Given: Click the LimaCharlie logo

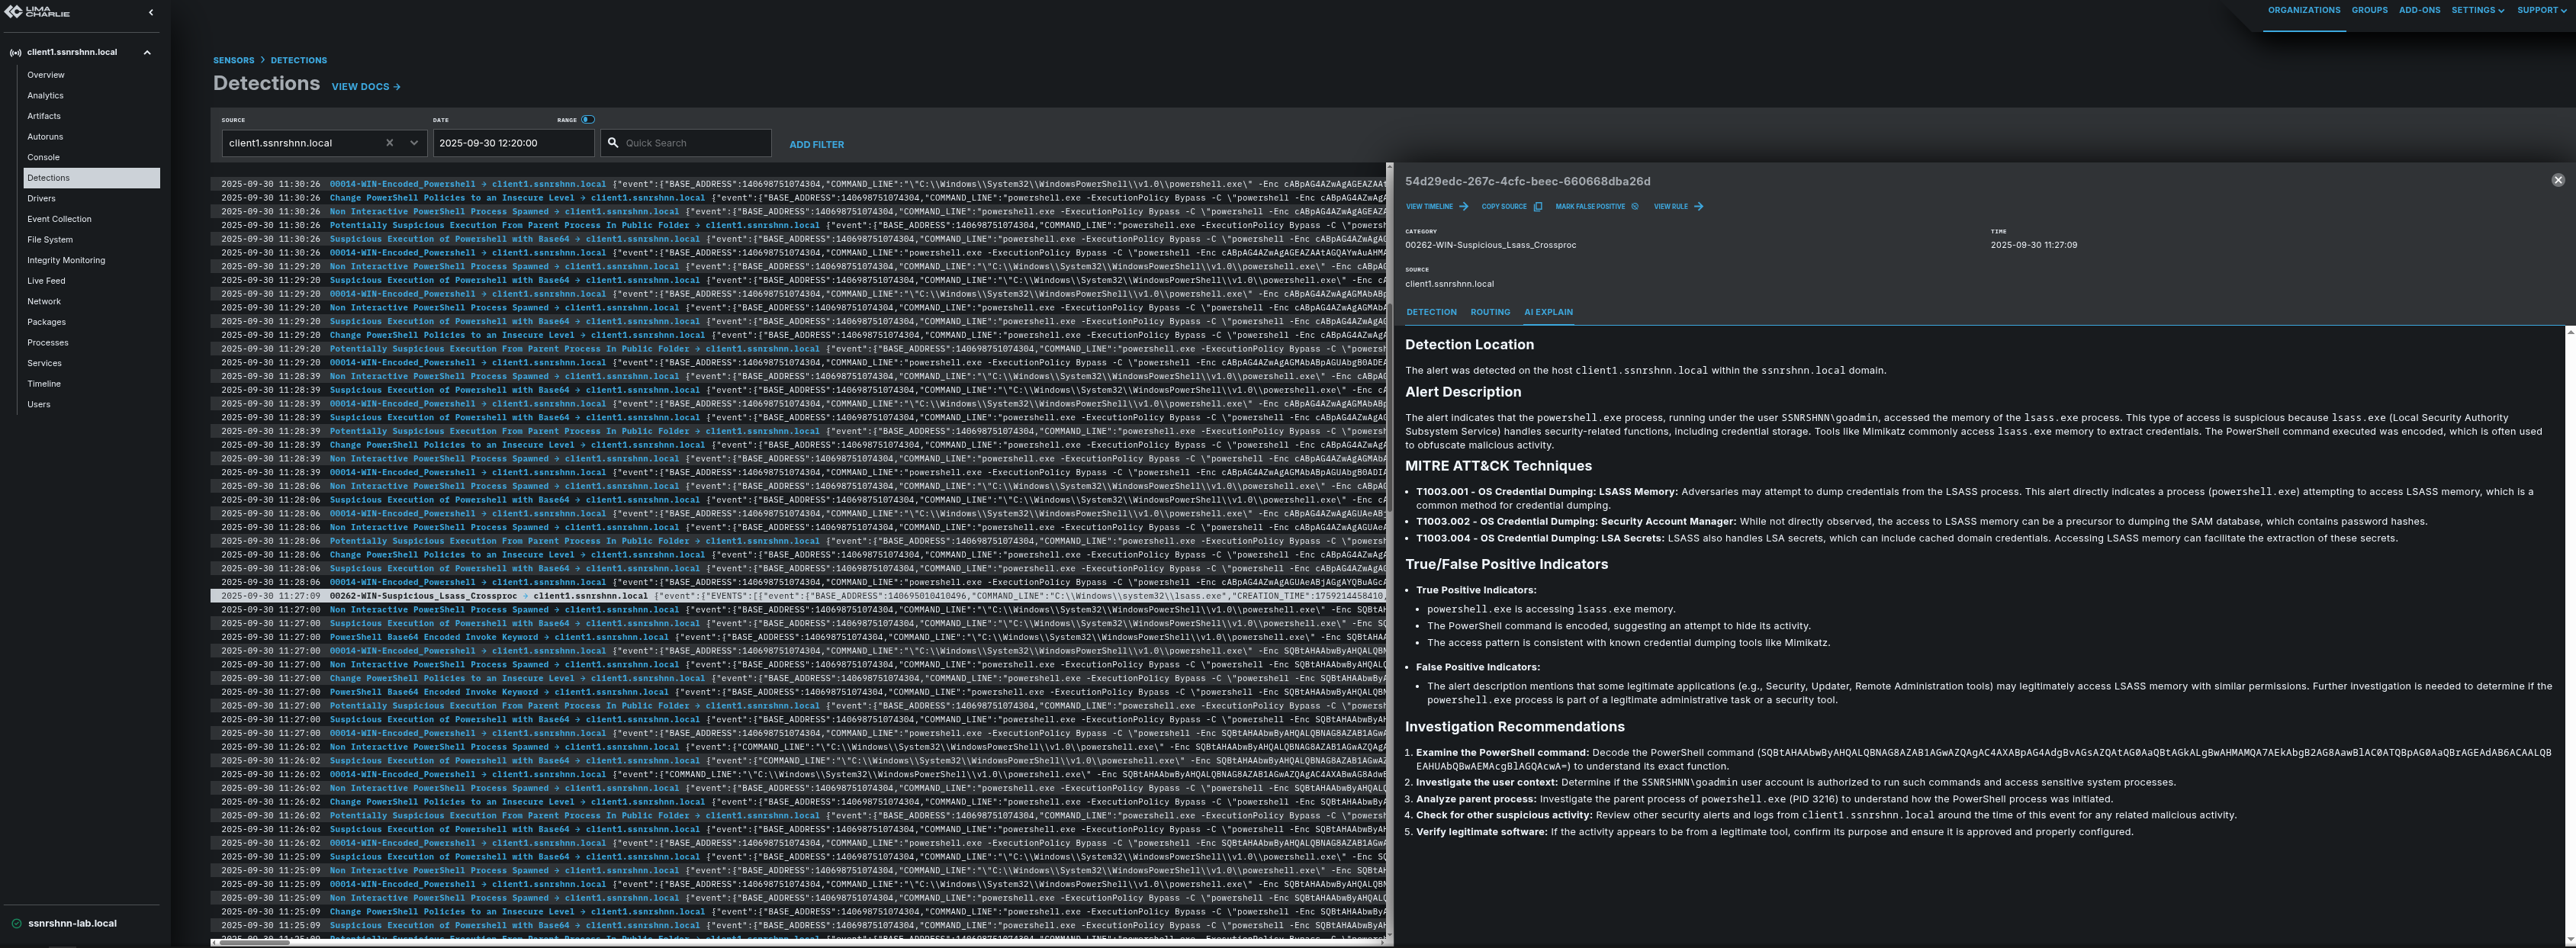Looking at the screenshot, I should (37, 12).
